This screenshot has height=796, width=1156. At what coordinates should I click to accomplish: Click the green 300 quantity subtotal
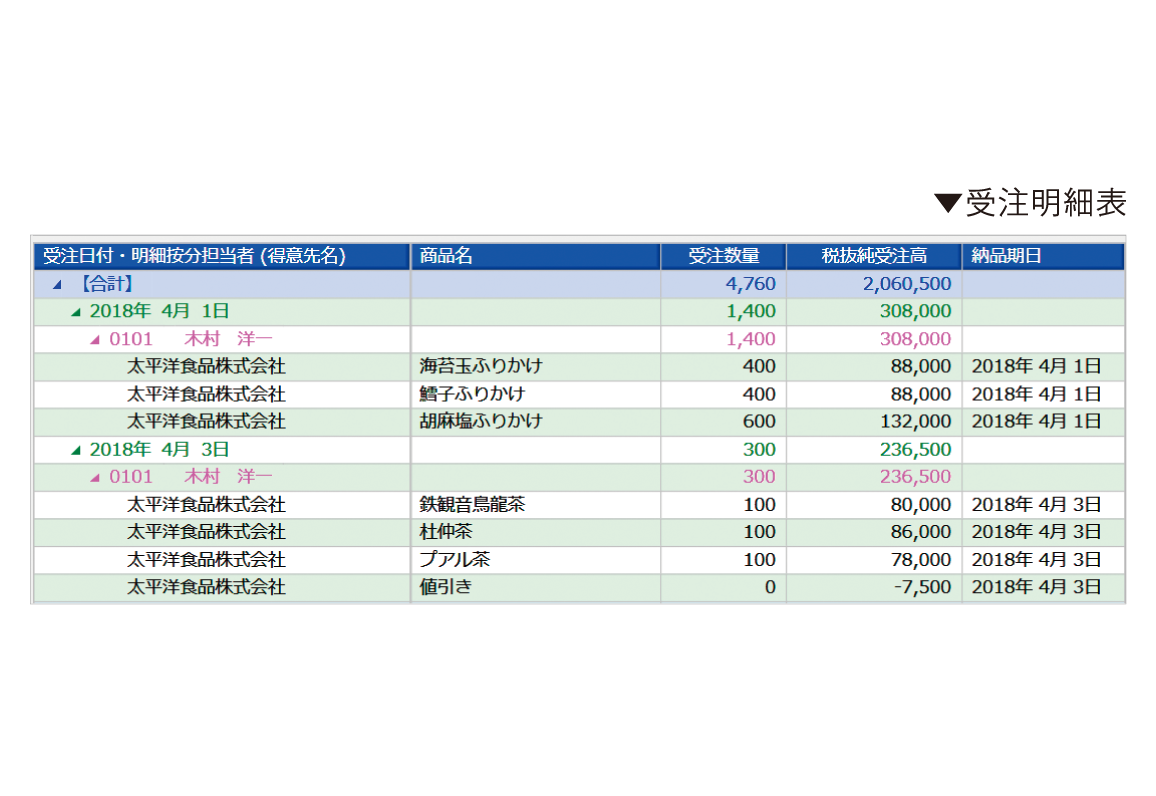[x=759, y=450]
